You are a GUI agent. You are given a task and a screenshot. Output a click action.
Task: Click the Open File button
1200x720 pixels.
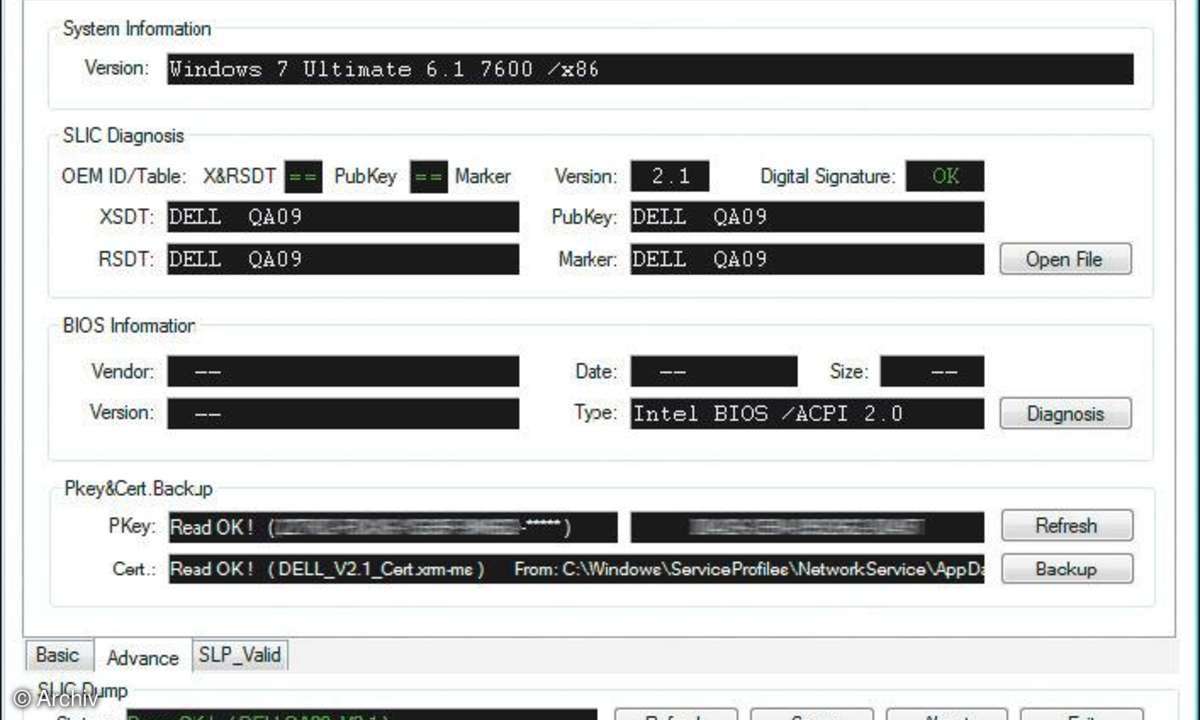(1065, 259)
